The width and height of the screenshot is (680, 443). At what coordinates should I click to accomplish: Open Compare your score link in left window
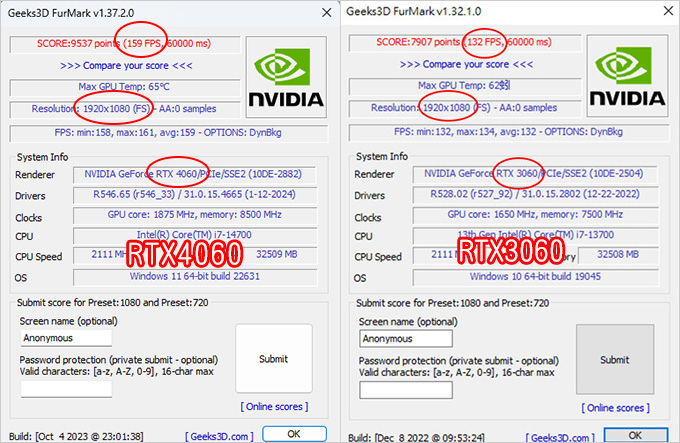point(126,65)
